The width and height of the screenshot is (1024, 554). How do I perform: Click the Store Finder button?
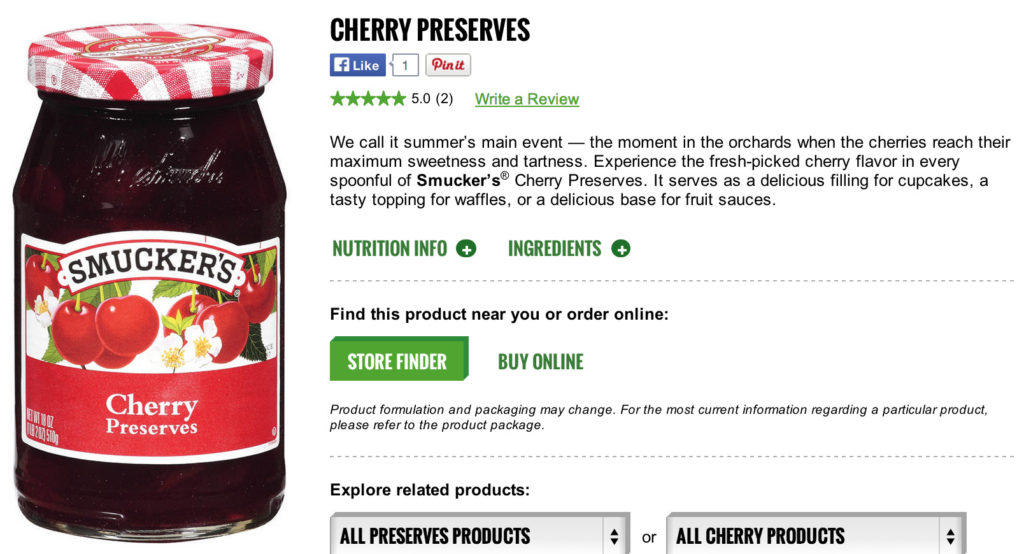tap(399, 359)
